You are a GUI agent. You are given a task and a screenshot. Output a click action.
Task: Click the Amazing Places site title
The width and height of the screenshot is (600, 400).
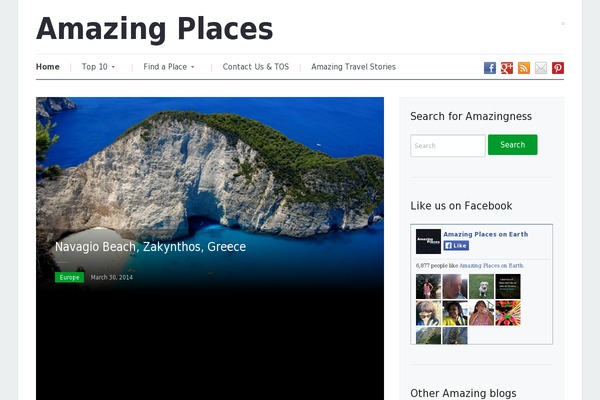click(154, 29)
